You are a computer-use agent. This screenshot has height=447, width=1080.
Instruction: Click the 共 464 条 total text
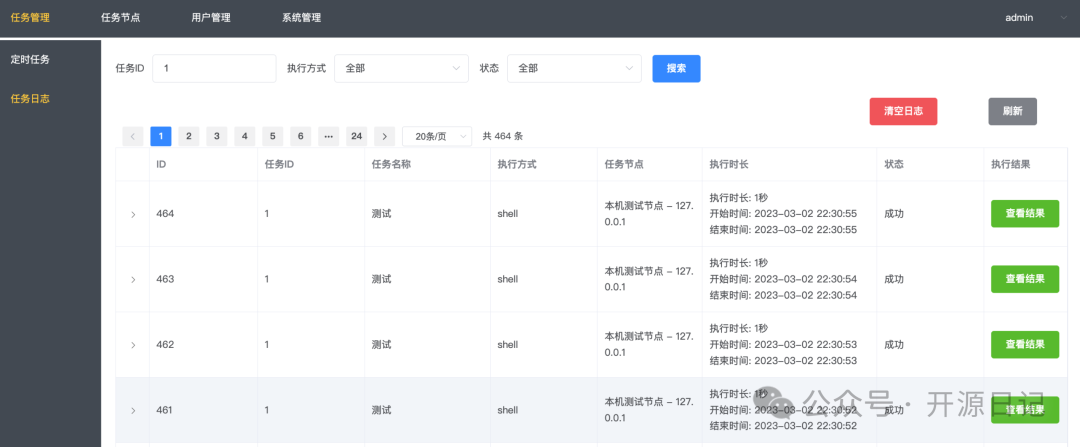503,136
